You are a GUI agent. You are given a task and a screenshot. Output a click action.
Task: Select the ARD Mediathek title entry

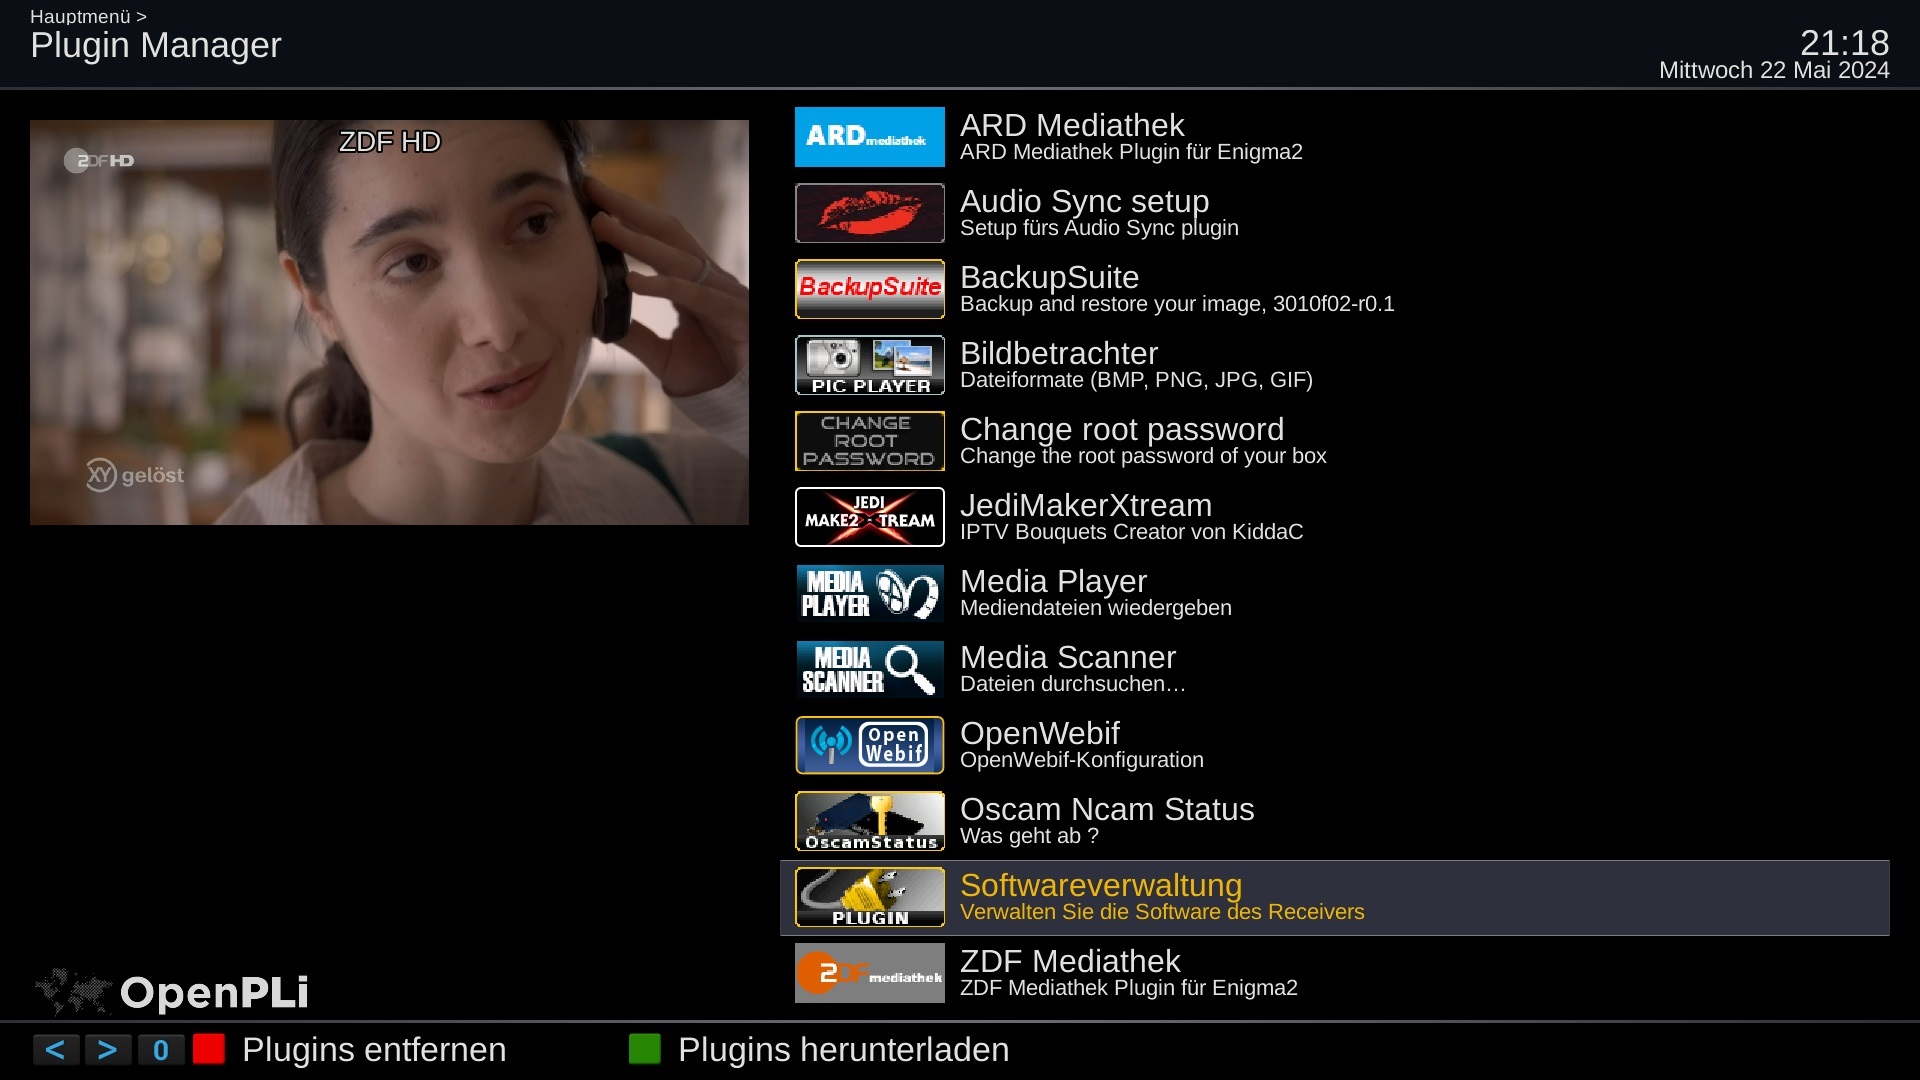pos(1072,125)
